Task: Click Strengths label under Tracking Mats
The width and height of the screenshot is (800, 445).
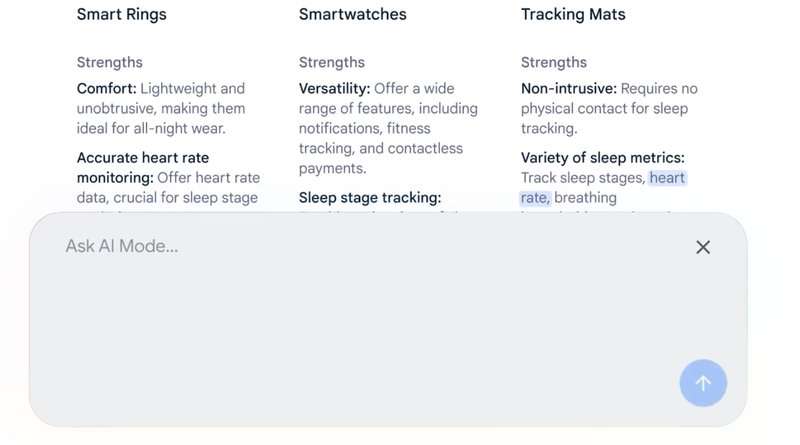Action: tap(554, 62)
